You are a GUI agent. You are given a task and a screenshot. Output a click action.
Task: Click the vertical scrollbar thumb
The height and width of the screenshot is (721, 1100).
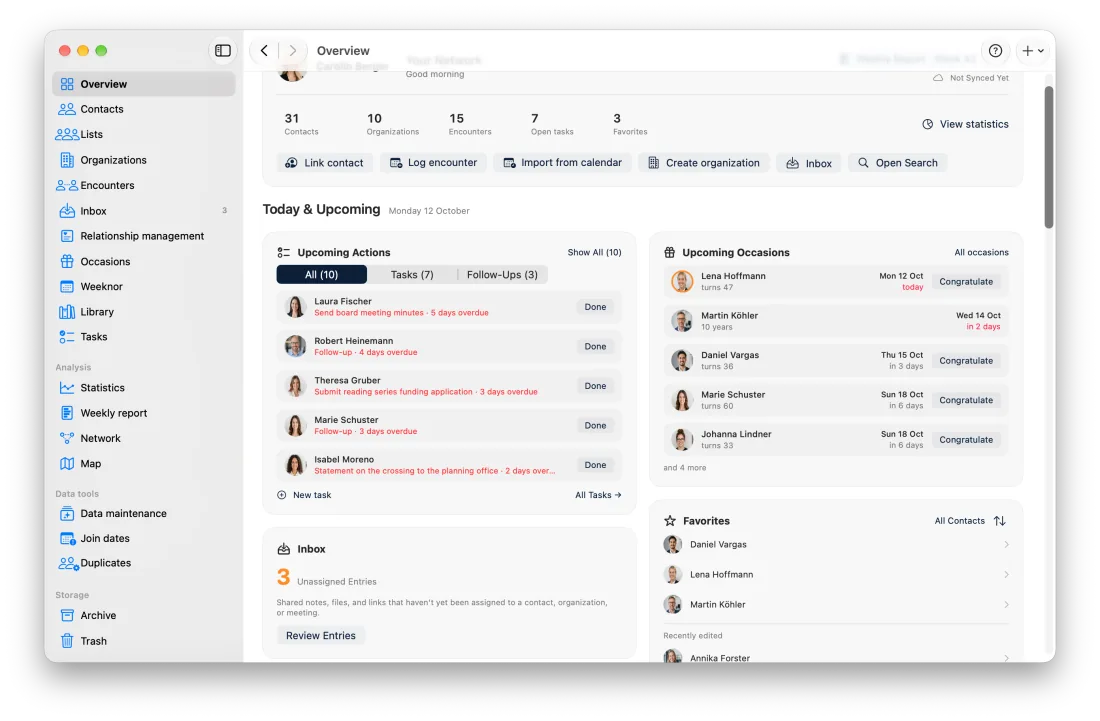1049,157
